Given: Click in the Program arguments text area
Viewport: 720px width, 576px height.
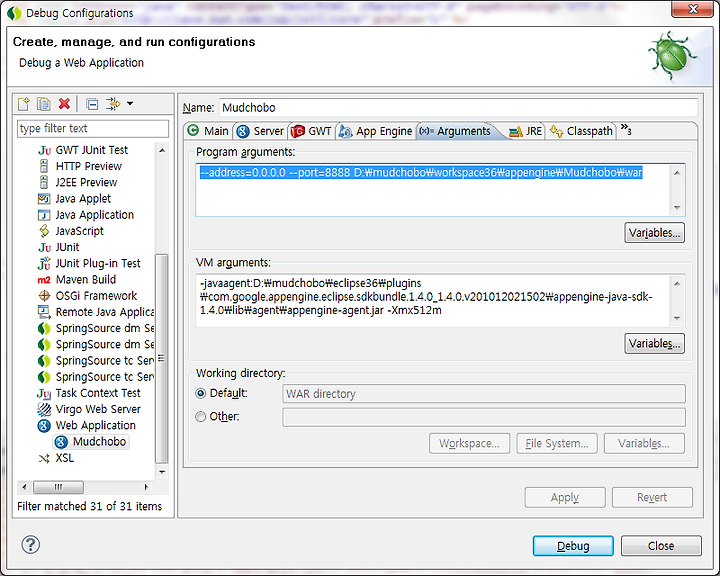Looking at the screenshot, I should click(432, 190).
